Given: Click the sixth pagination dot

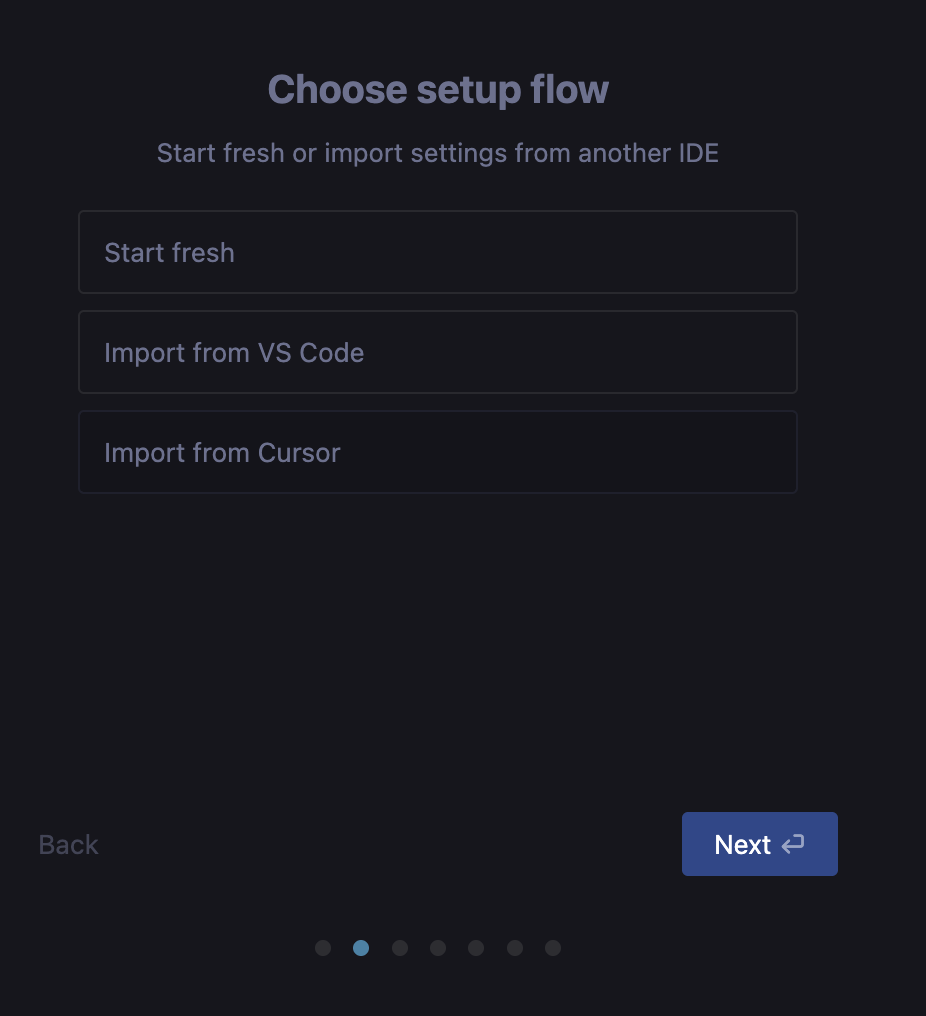Looking at the screenshot, I should click(x=515, y=948).
